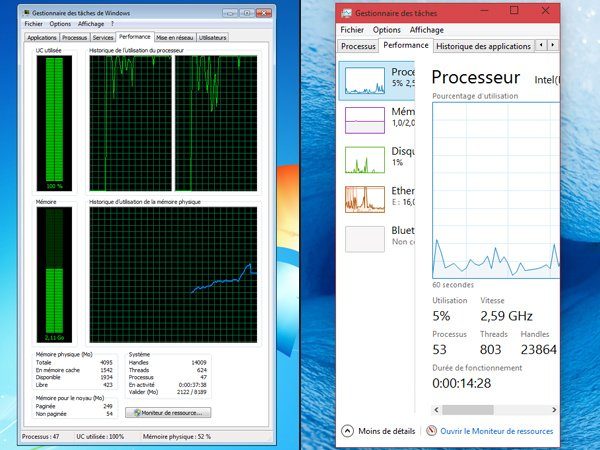Switch to Historique des applications tab
Image resolution: width=600 pixels, height=450 pixels.
(483, 46)
